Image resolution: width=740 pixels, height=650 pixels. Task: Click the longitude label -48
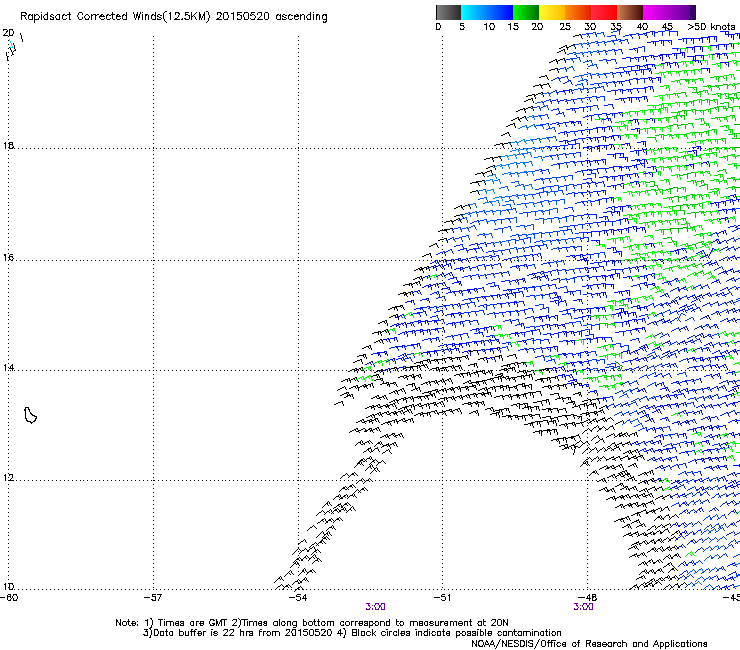588,597
